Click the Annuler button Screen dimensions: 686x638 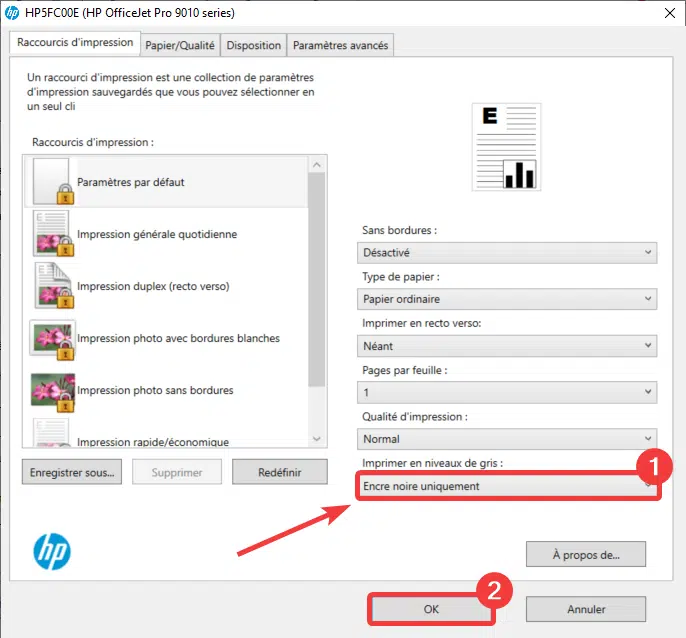(586, 609)
